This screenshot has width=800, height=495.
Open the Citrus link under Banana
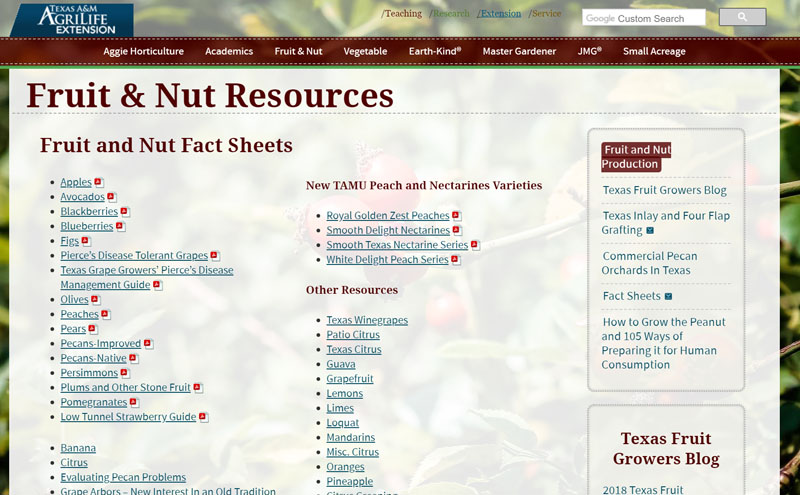tap(74, 463)
